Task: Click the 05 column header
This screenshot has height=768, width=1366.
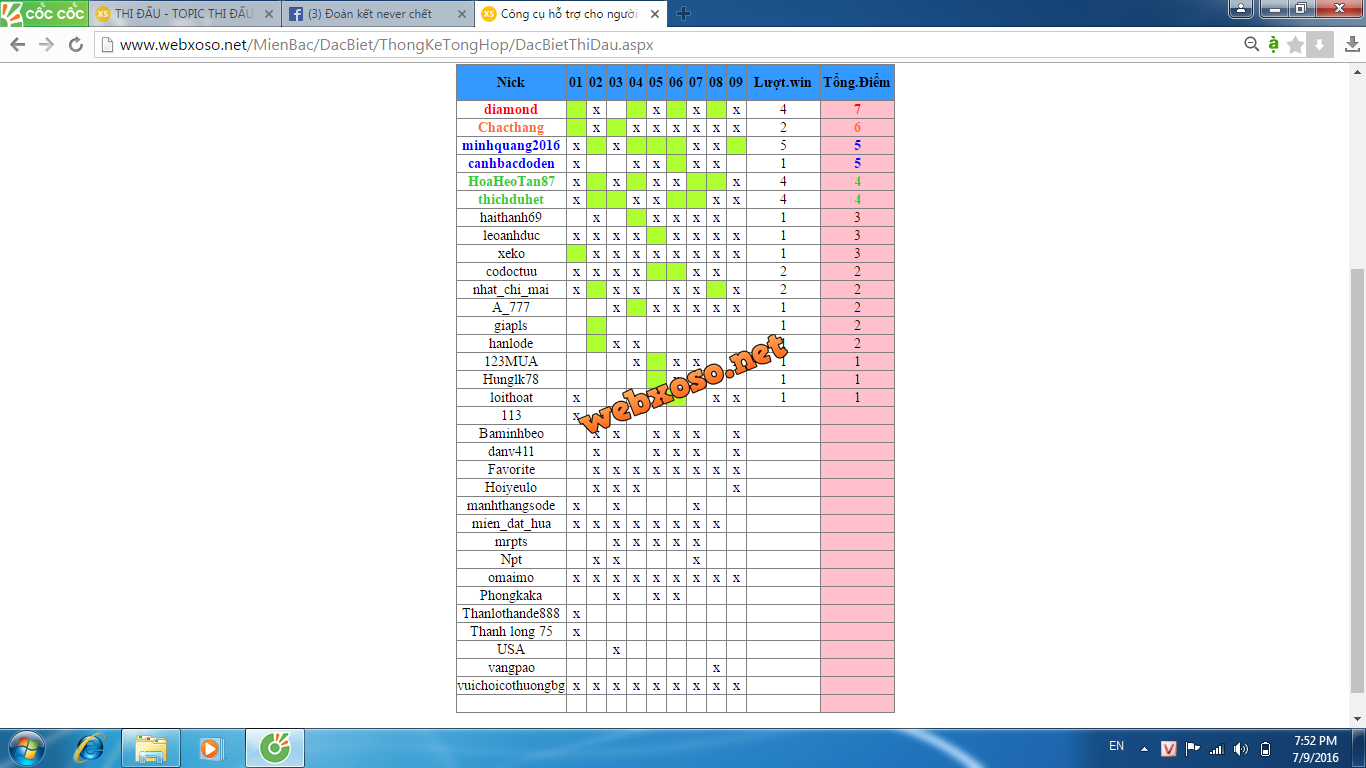Action: (656, 83)
